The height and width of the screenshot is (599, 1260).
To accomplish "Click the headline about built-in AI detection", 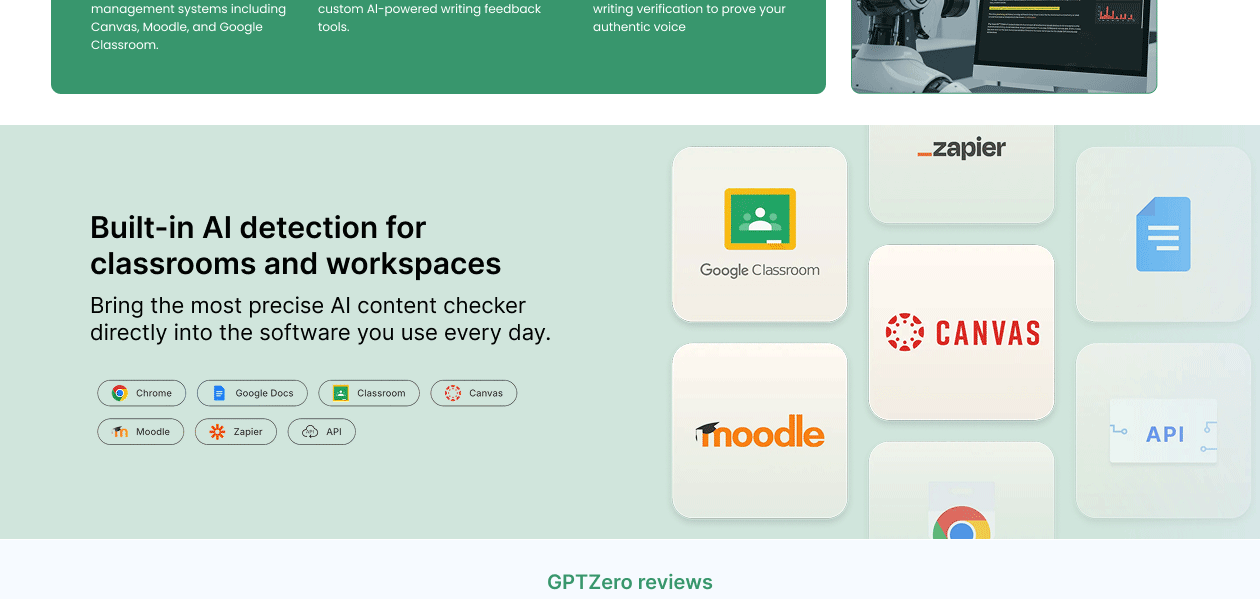I will pyautogui.click(x=295, y=245).
